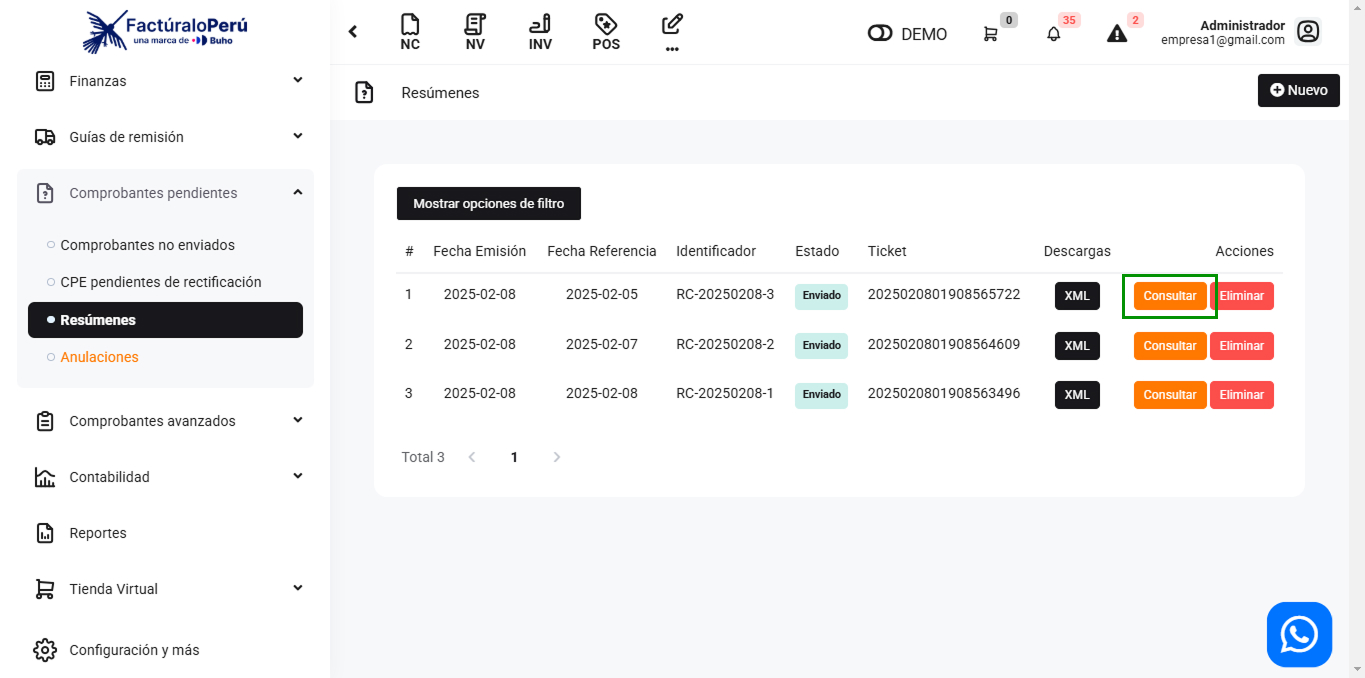Delete summary RC-20250208-1 with Eliminar
This screenshot has width=1365, height=678.
click(x=1241, y=395)
